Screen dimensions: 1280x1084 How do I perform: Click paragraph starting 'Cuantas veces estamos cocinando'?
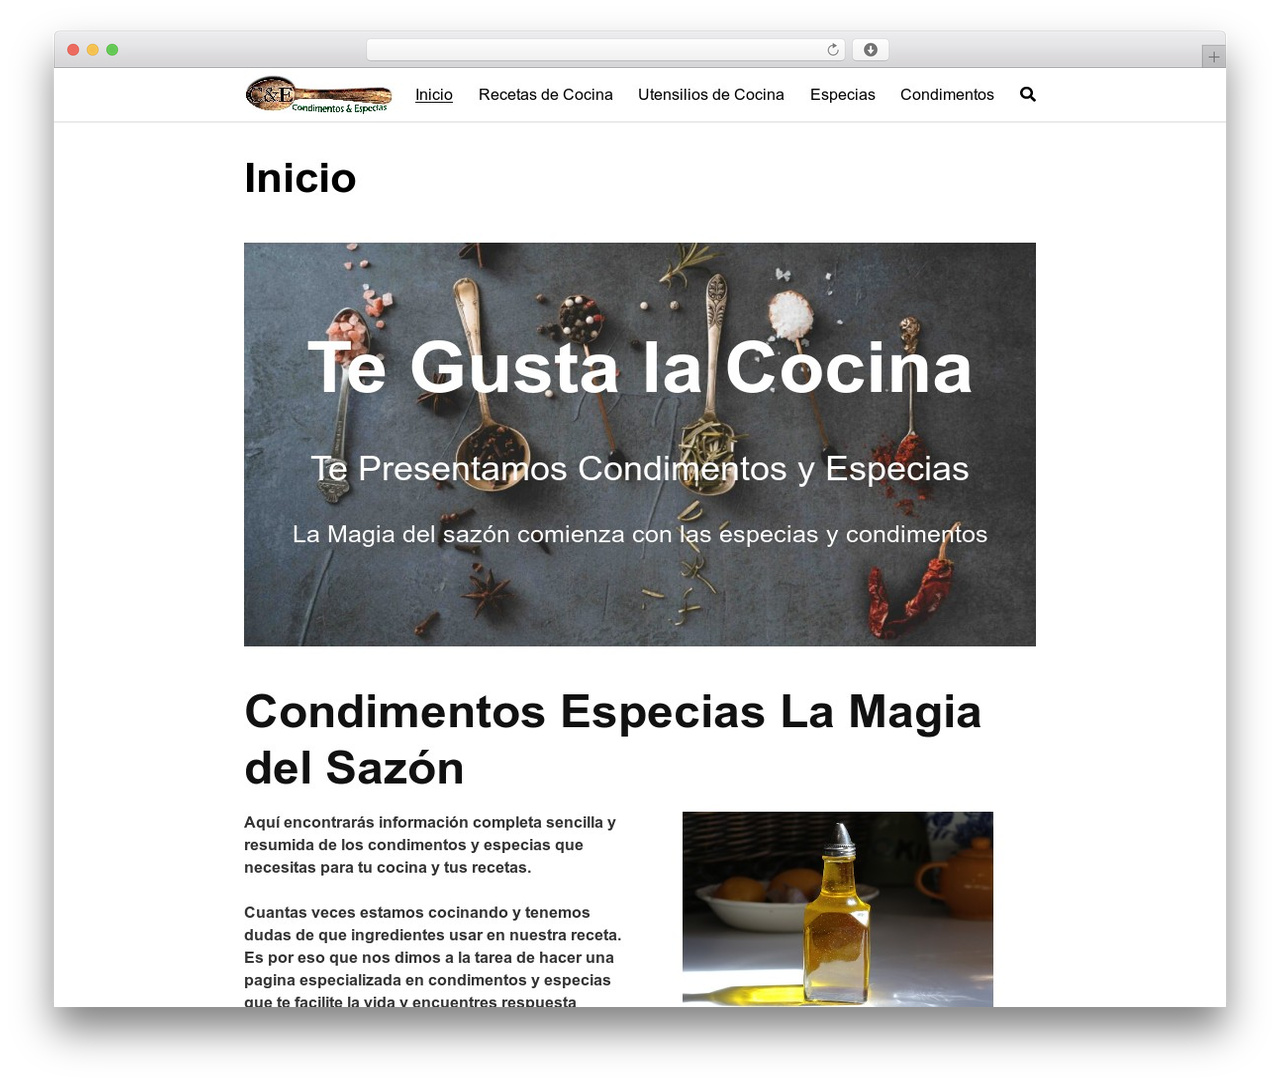coord(433,957)
